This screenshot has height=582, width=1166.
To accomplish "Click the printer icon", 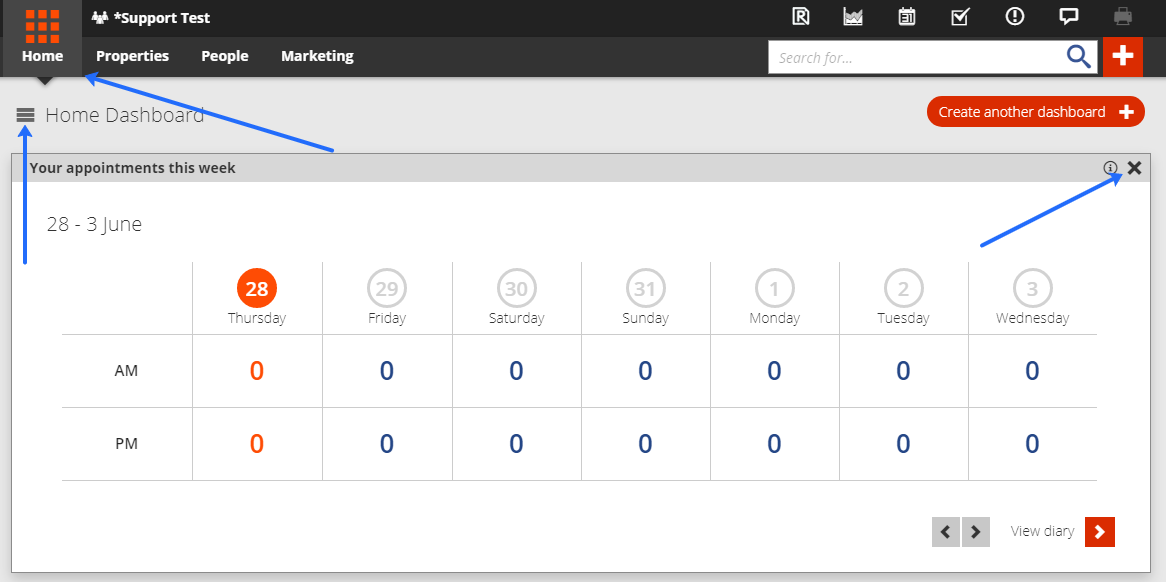I will (x=1123, y=16).
